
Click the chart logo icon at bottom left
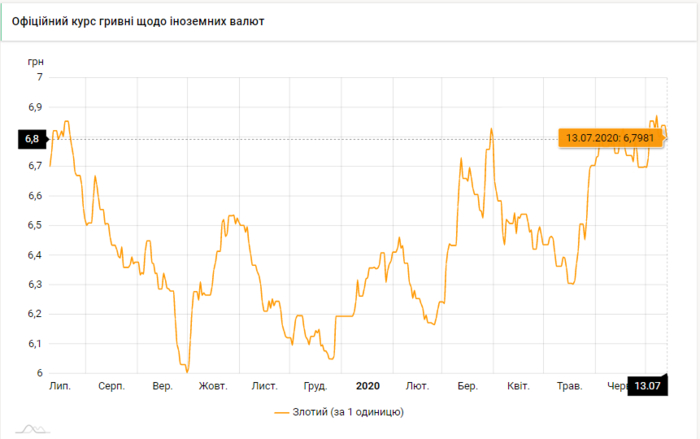[33, 430]
